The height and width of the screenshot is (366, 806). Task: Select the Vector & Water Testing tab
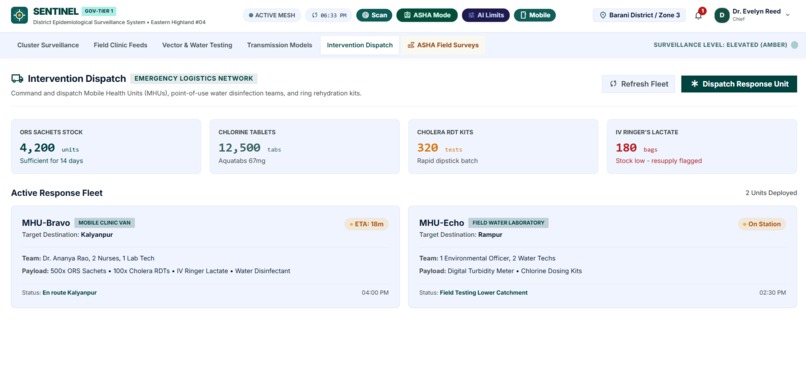pyautogui.click(x=197, y=45)
